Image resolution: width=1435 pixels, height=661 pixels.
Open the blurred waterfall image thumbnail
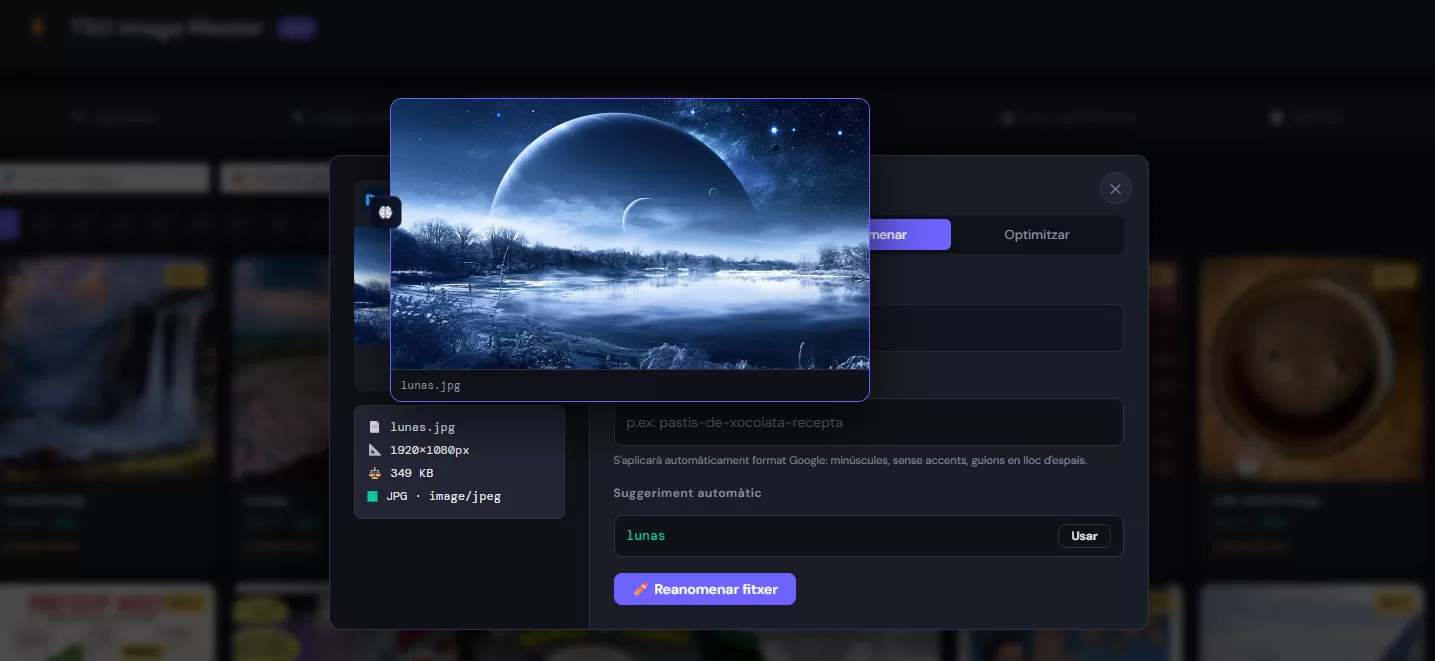point(107,365)
